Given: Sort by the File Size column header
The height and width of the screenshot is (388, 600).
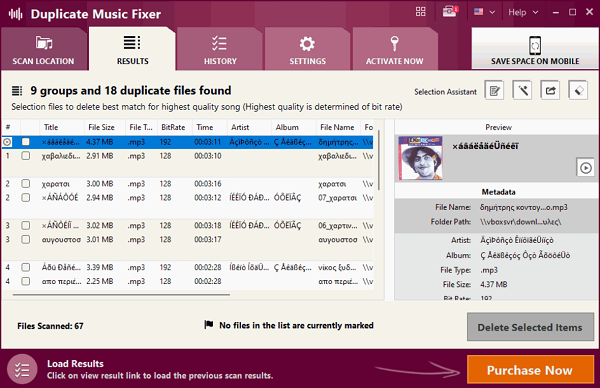Looking at the screenshot, I should (x=104, y=127).
